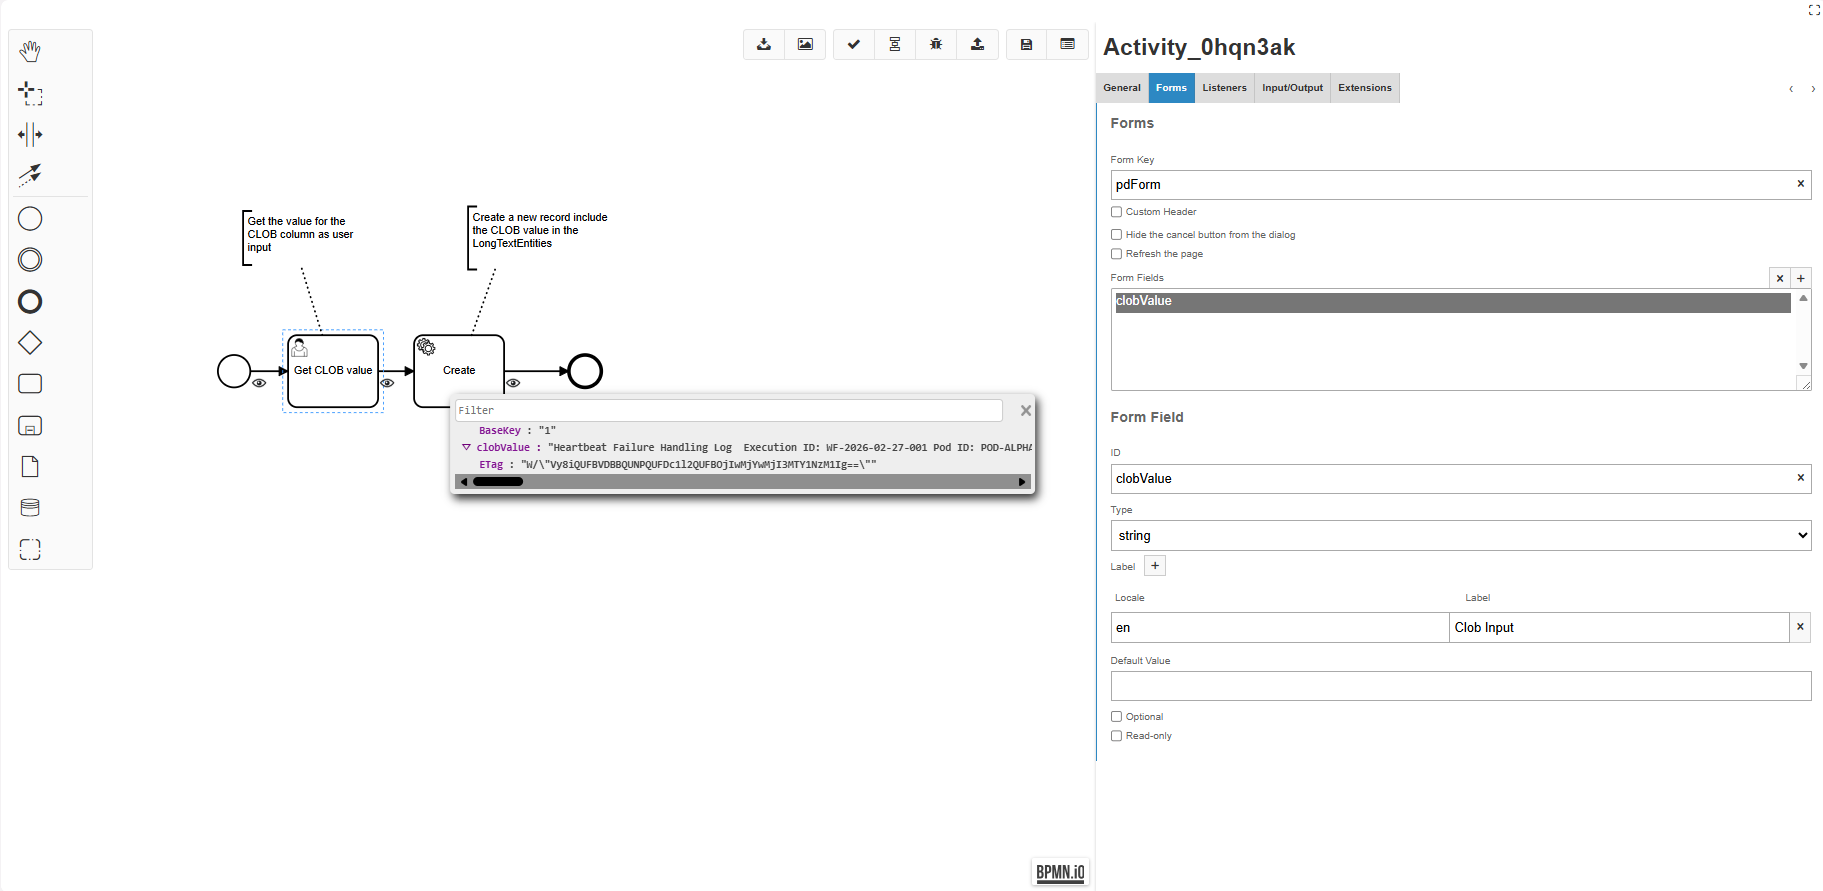Click the bug debug toolbar icon

click(x=936, y=44)
